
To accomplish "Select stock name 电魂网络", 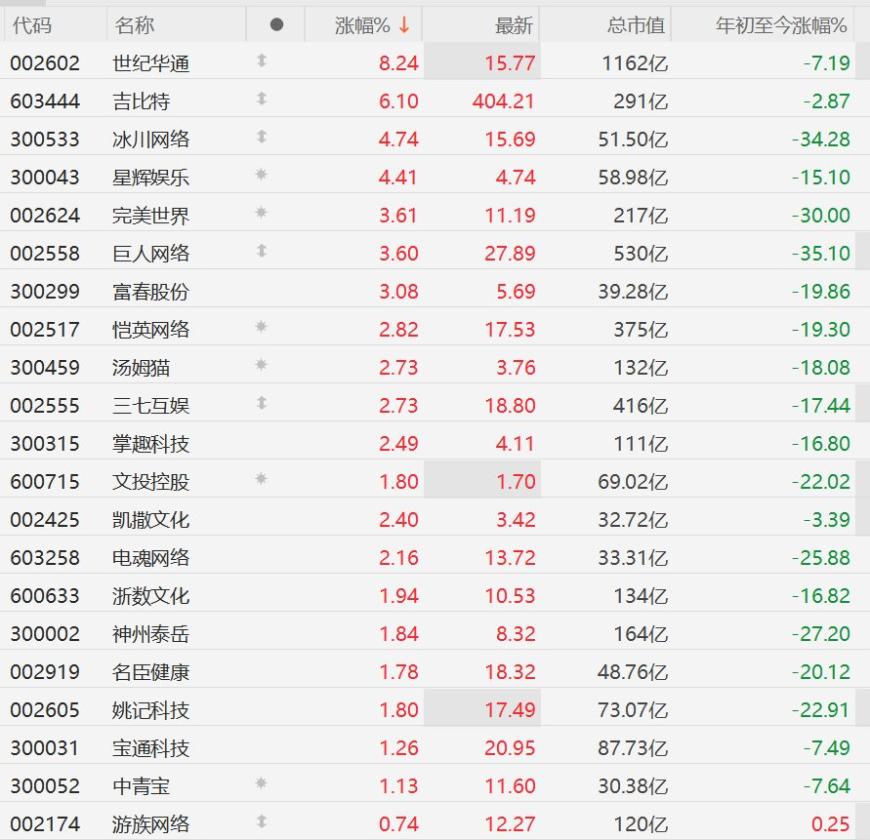I will point(151,558).
